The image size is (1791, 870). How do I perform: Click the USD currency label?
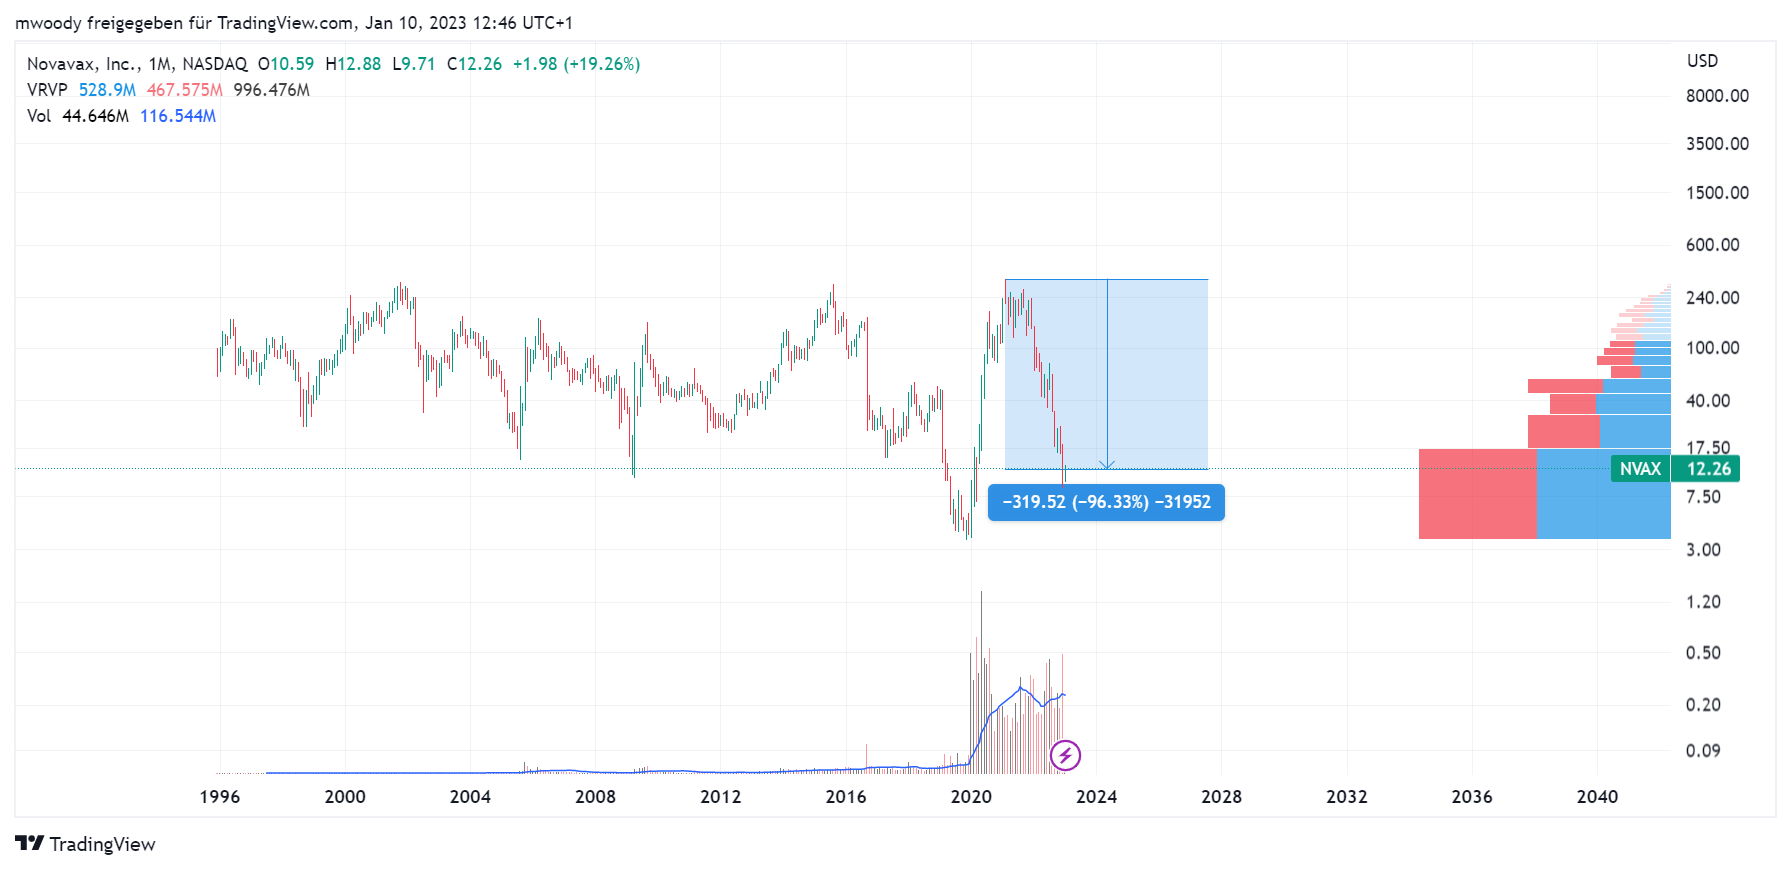pyautogui.click(x=1702, y=61)
